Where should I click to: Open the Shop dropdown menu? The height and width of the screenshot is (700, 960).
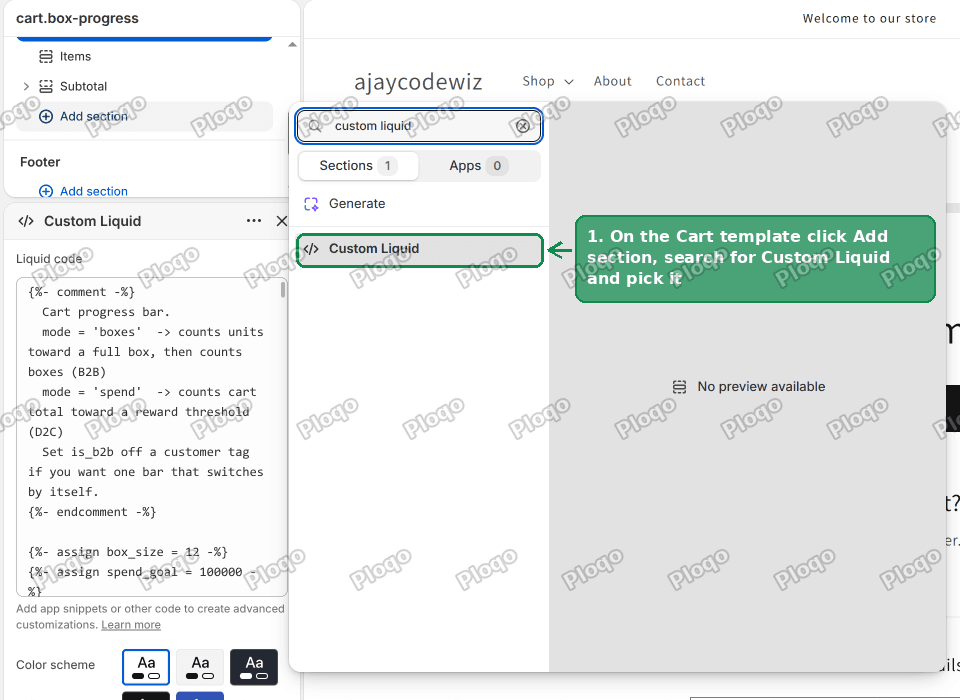click(x=547, y=81)
